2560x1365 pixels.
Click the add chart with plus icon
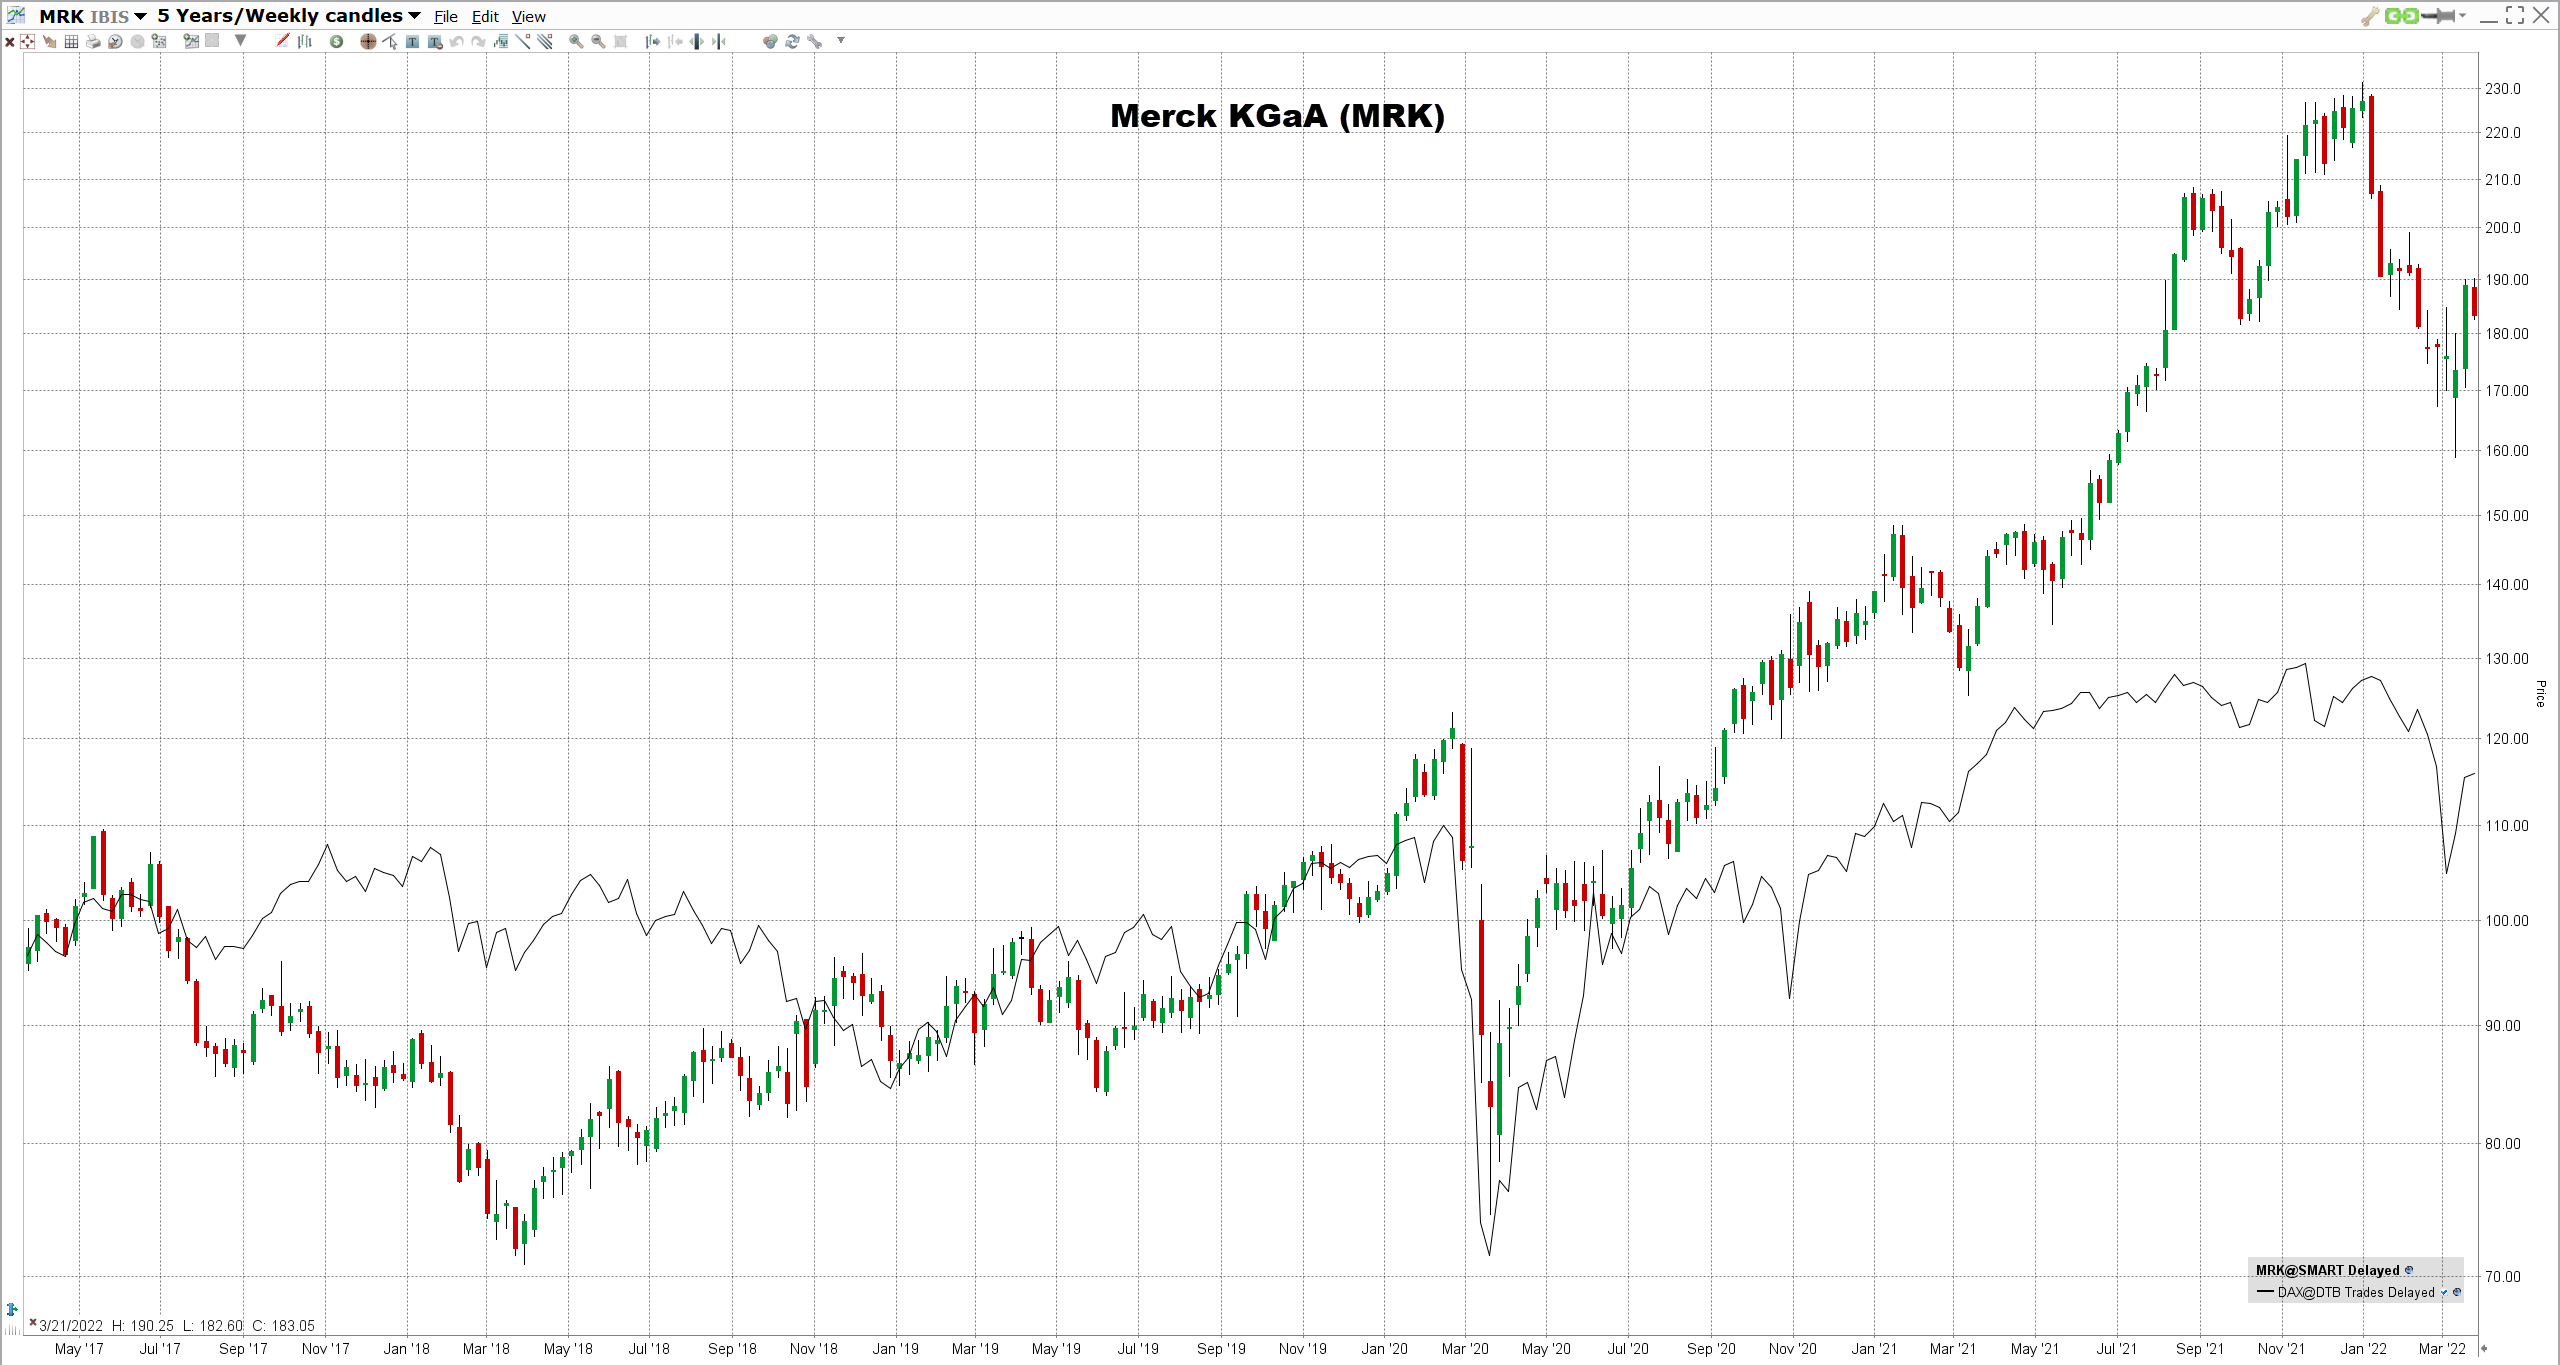coord(191,41)
